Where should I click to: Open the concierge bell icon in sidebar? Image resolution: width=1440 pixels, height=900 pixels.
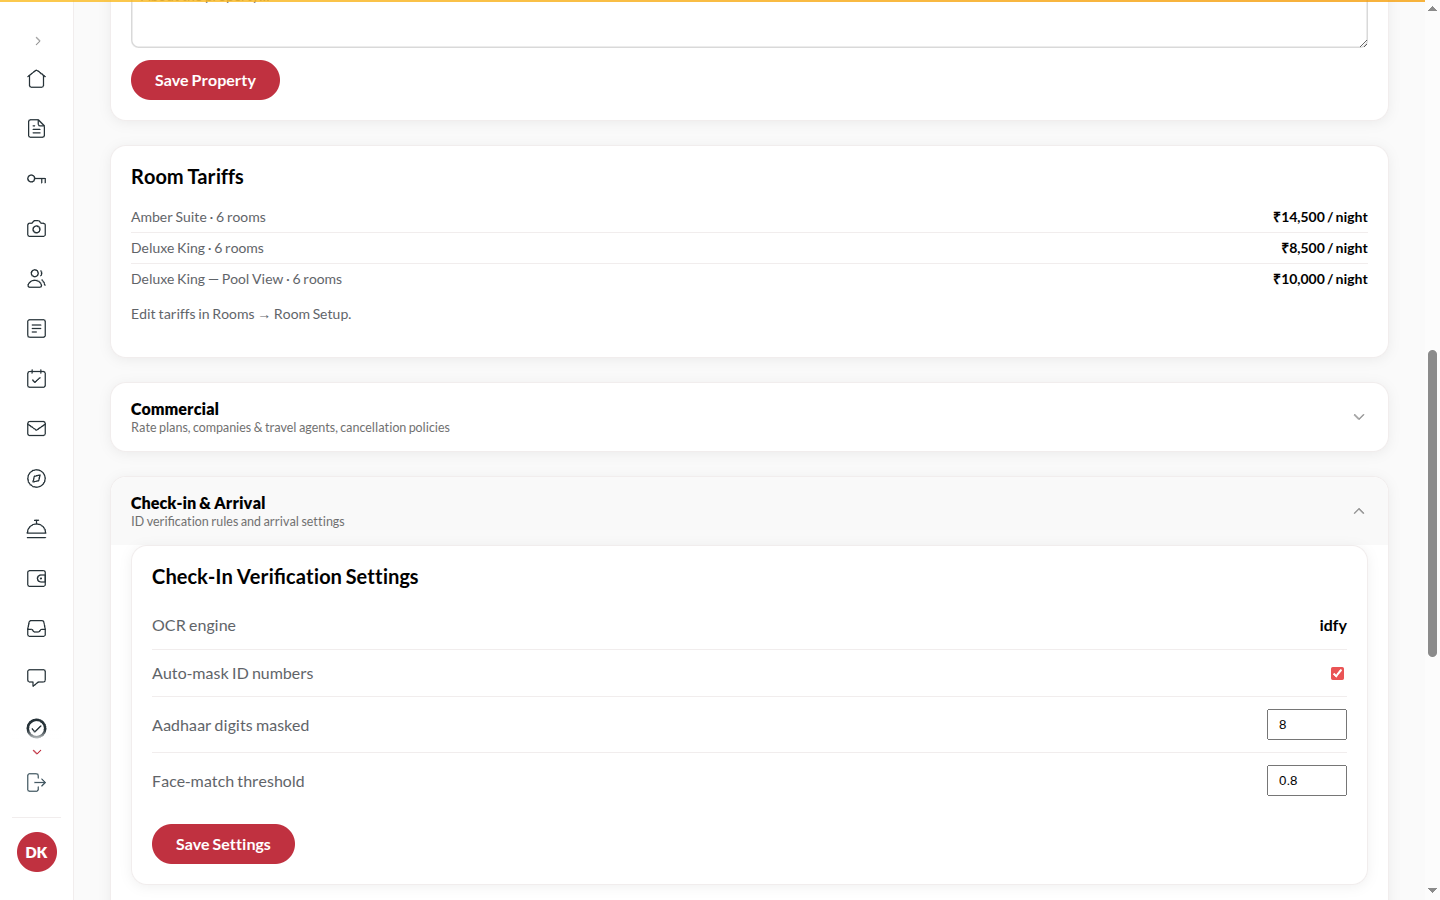click(x=37, y=529)
